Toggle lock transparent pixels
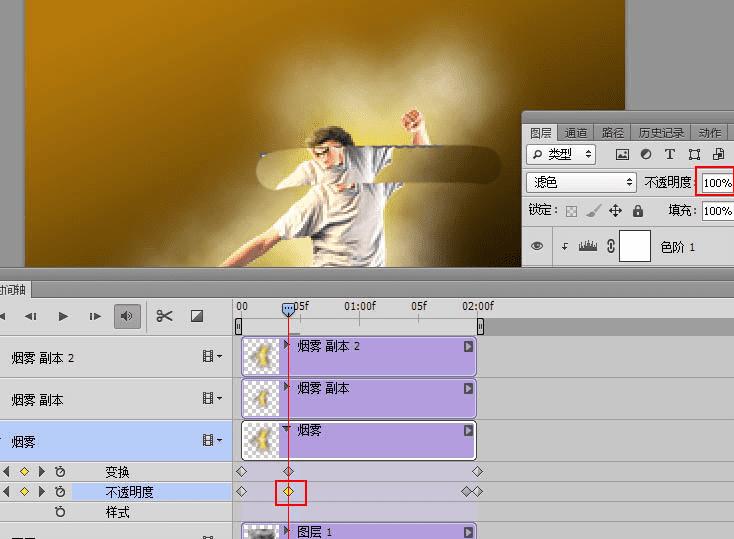 point(572,211)
